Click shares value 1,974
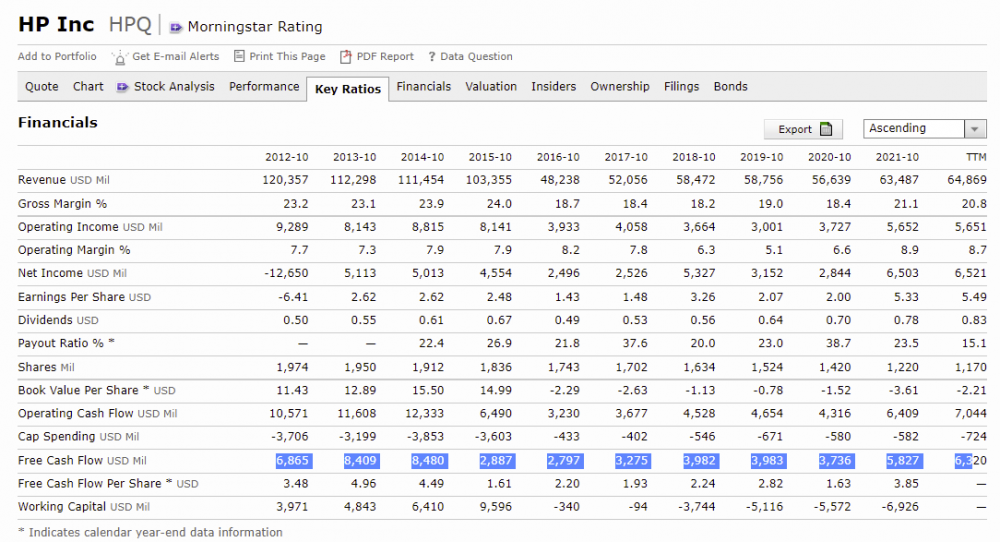Image resolution: width=1000 pixels, height=542 pixels. click(292, 367)
